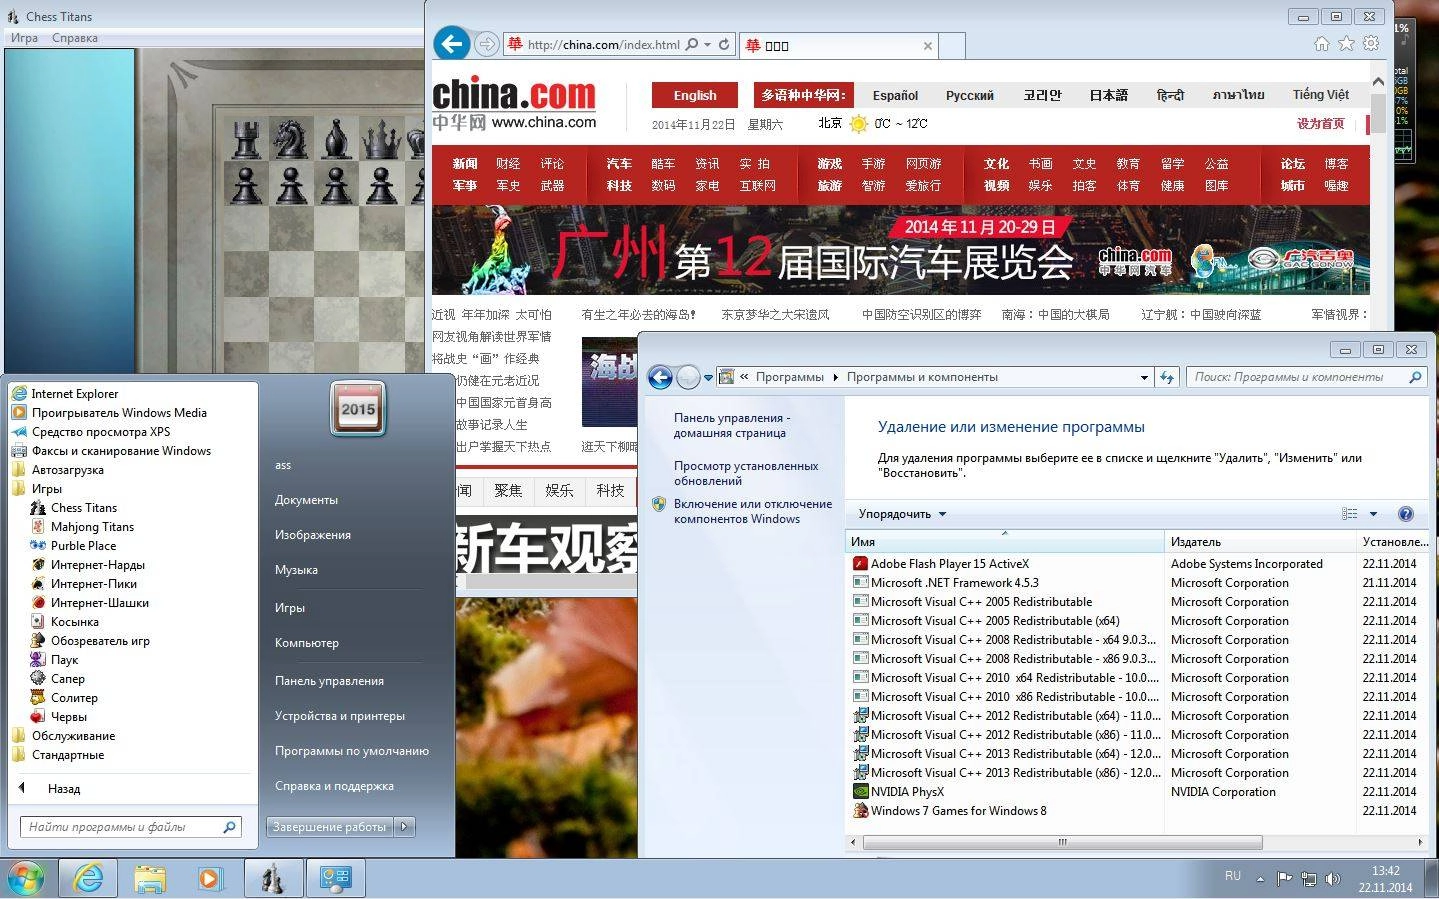Open the Internet Explorer favorites star

1346,43
